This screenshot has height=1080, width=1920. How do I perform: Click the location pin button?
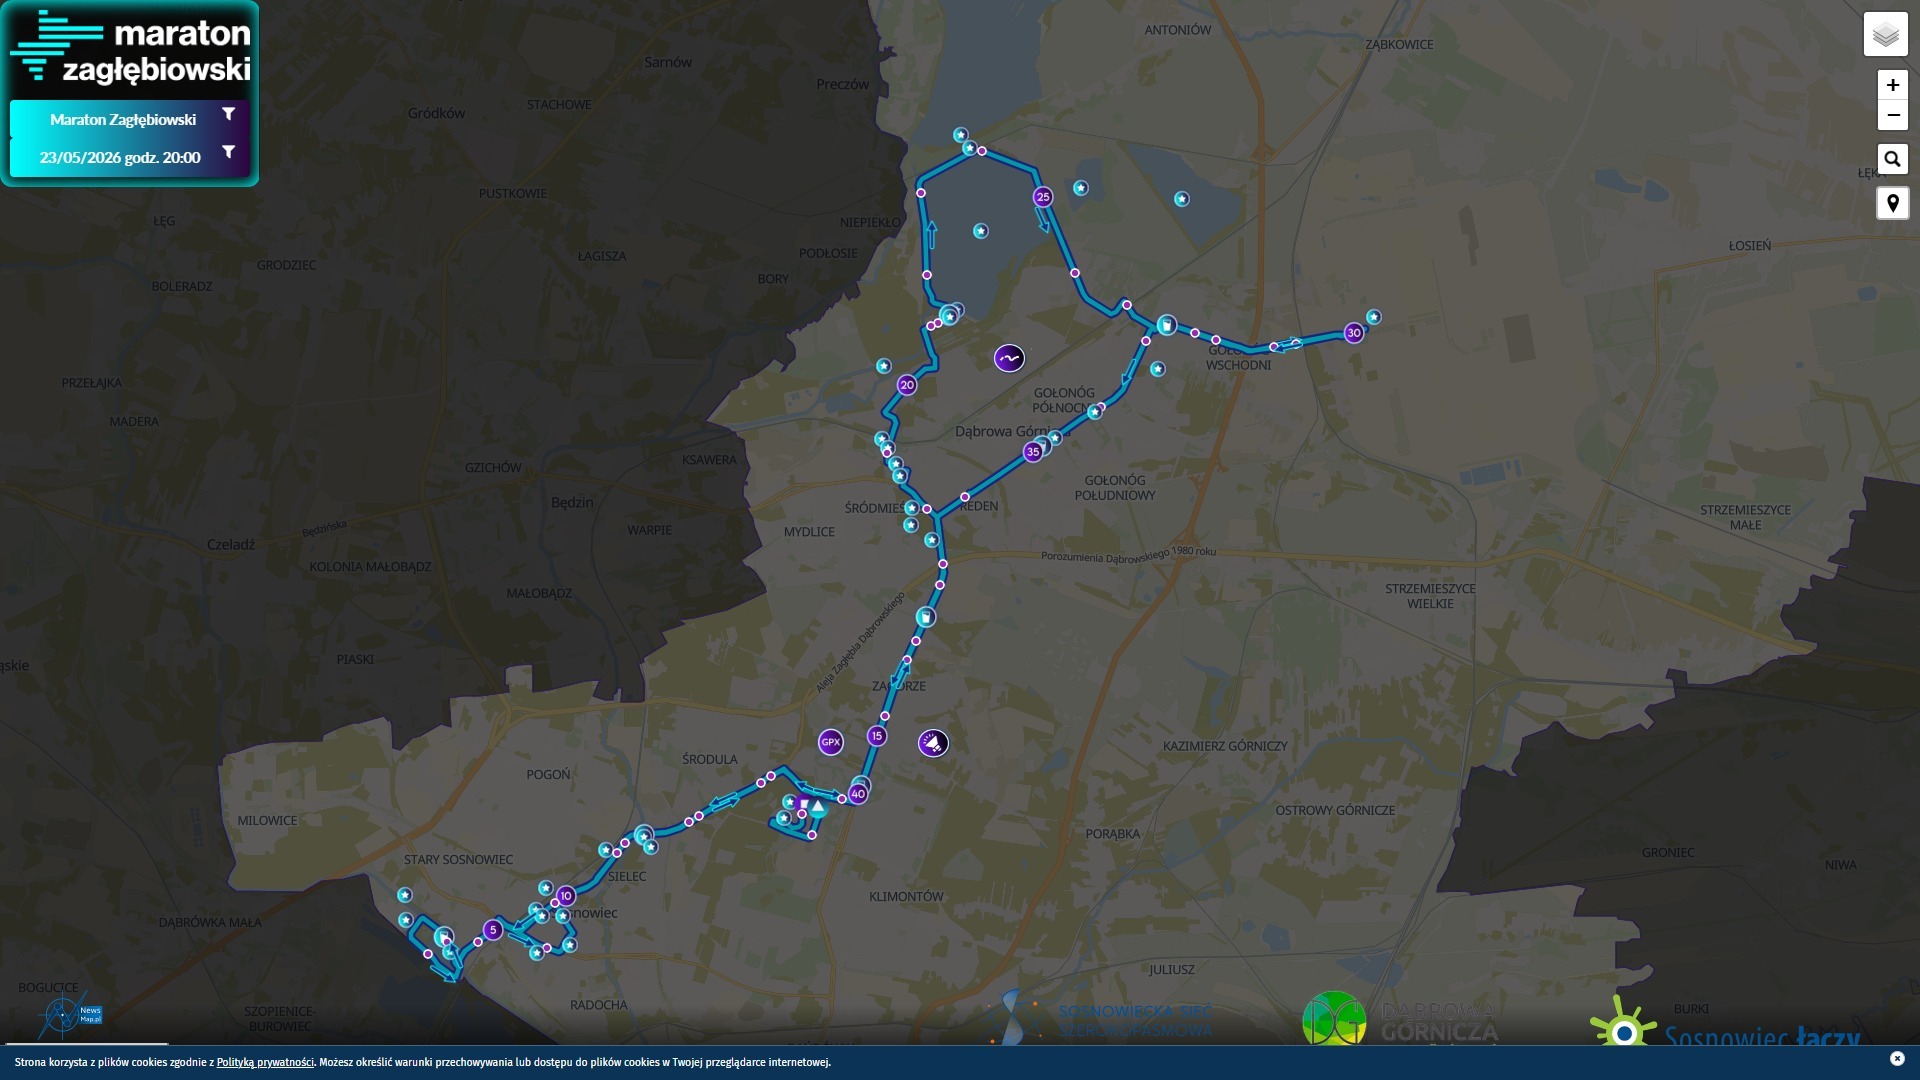(1892, 204)
